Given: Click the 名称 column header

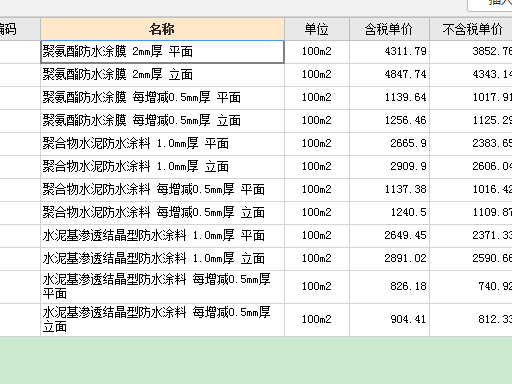Looking at the screenshot, I should click(x=162, y=29).
